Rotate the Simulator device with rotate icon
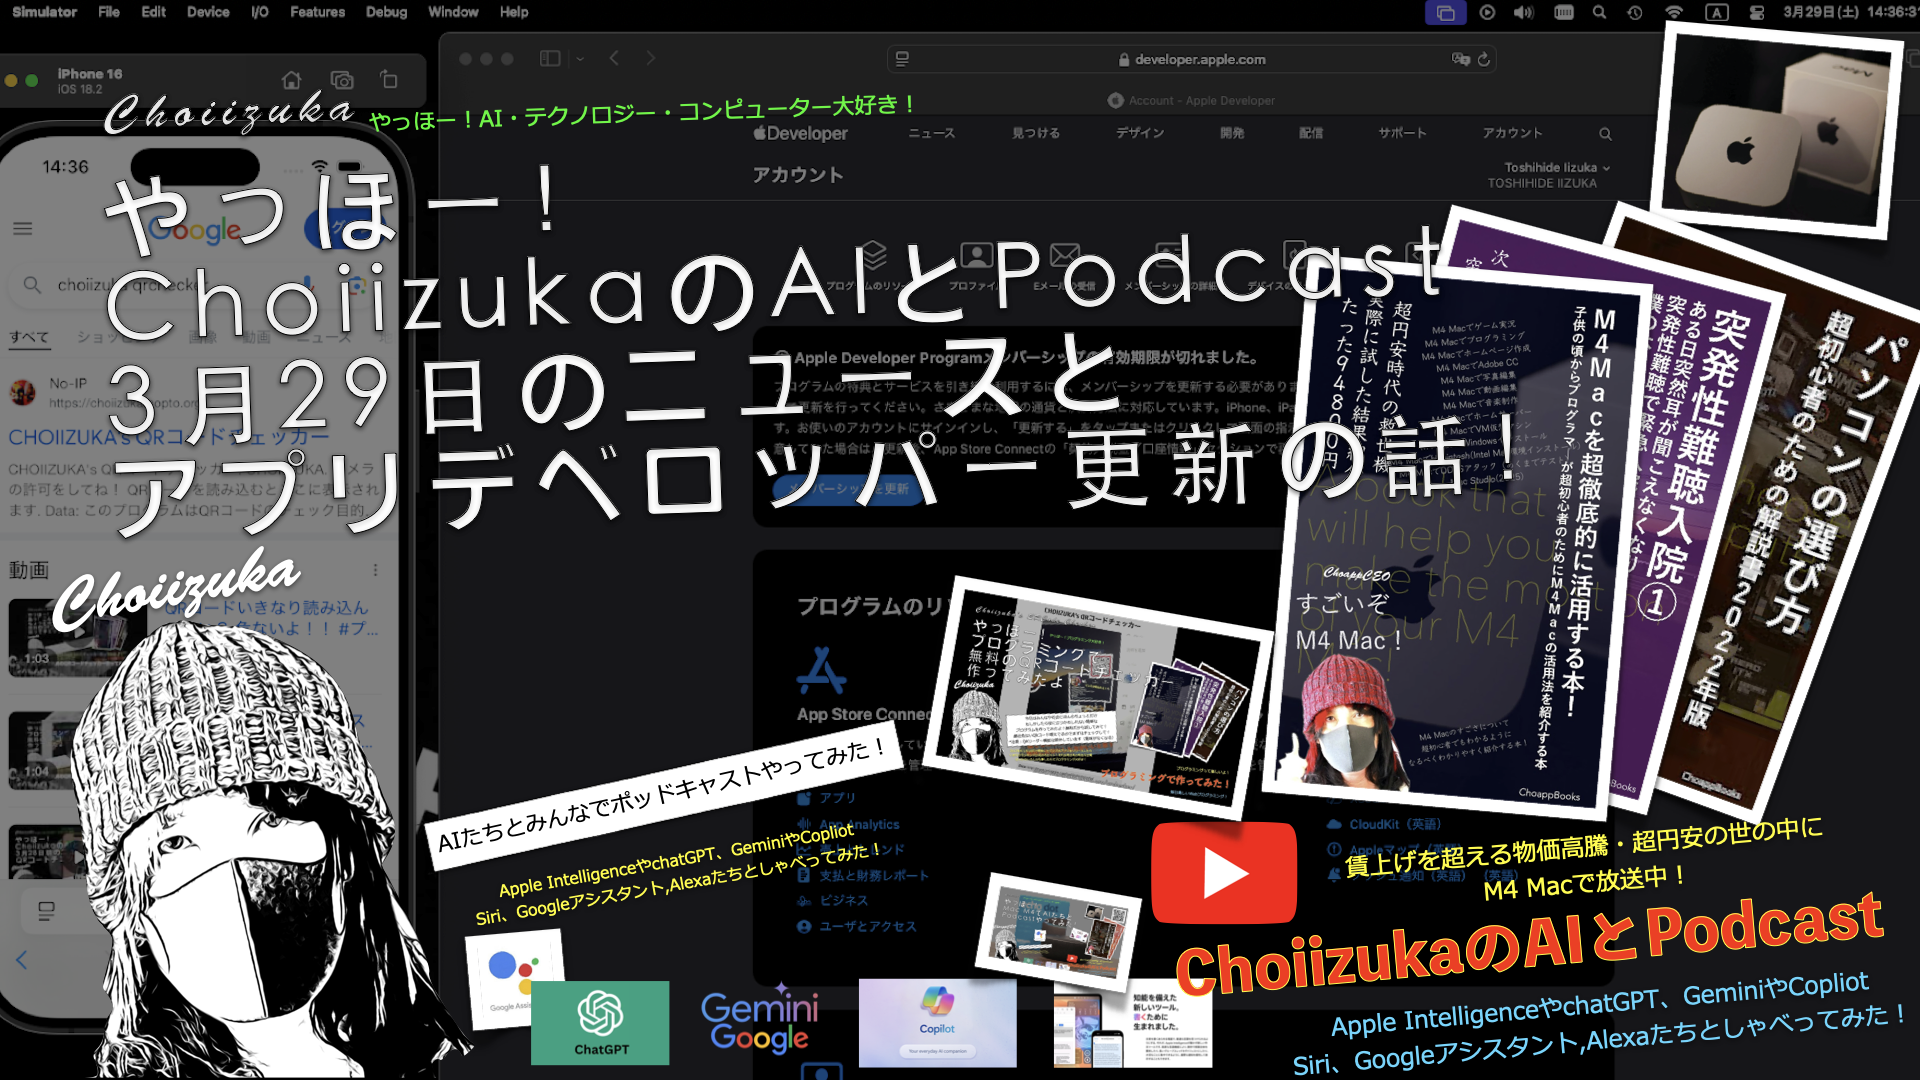Image resolution: width=1920 pixels, height=1080 pixels. coord(389,80)
